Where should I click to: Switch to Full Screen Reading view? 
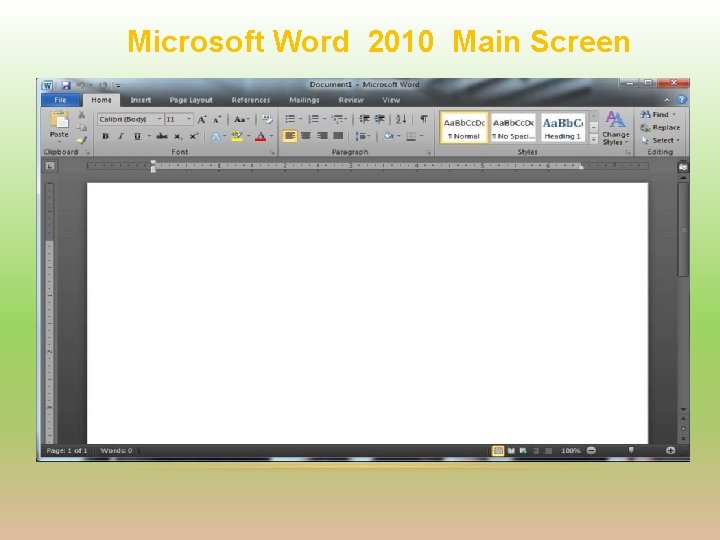click(x=511, y=451)
